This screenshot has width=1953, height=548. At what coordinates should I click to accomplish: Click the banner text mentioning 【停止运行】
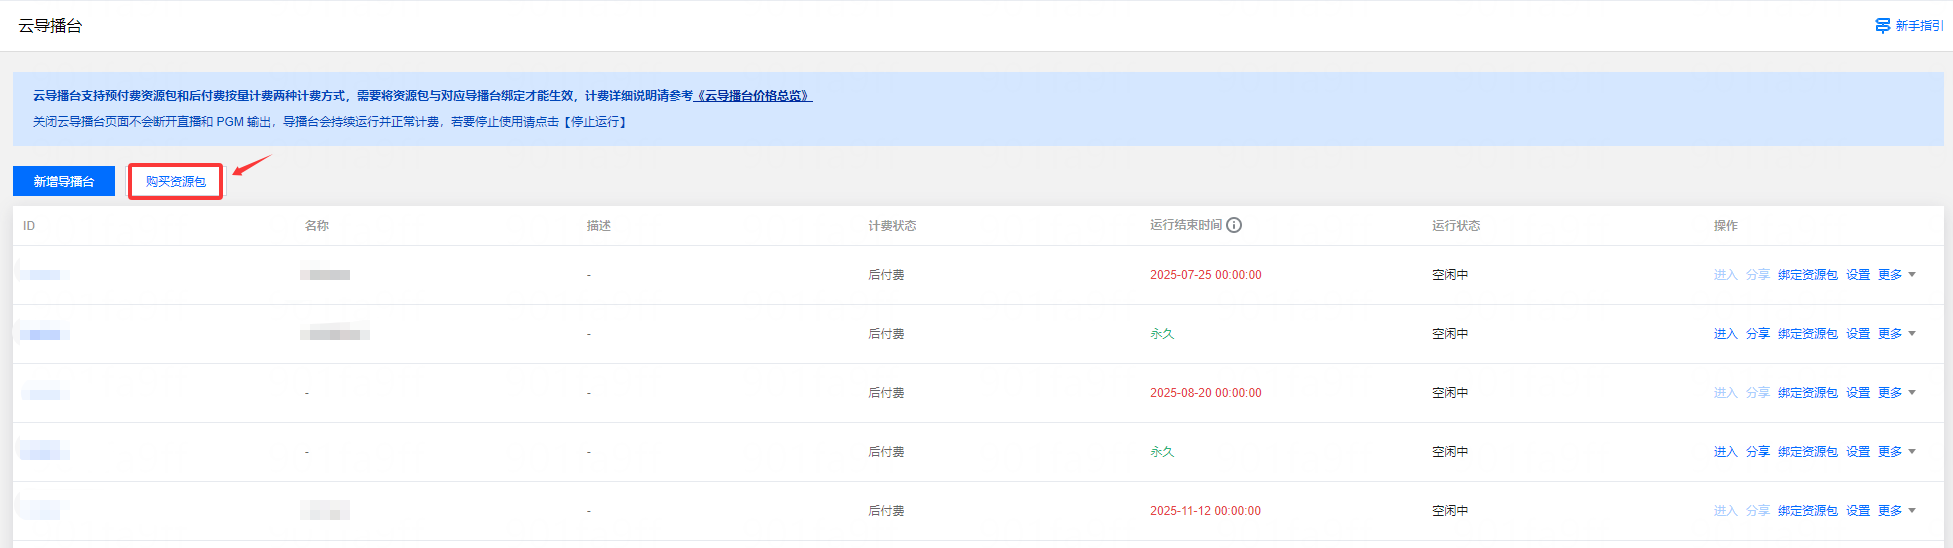[330, 122]
